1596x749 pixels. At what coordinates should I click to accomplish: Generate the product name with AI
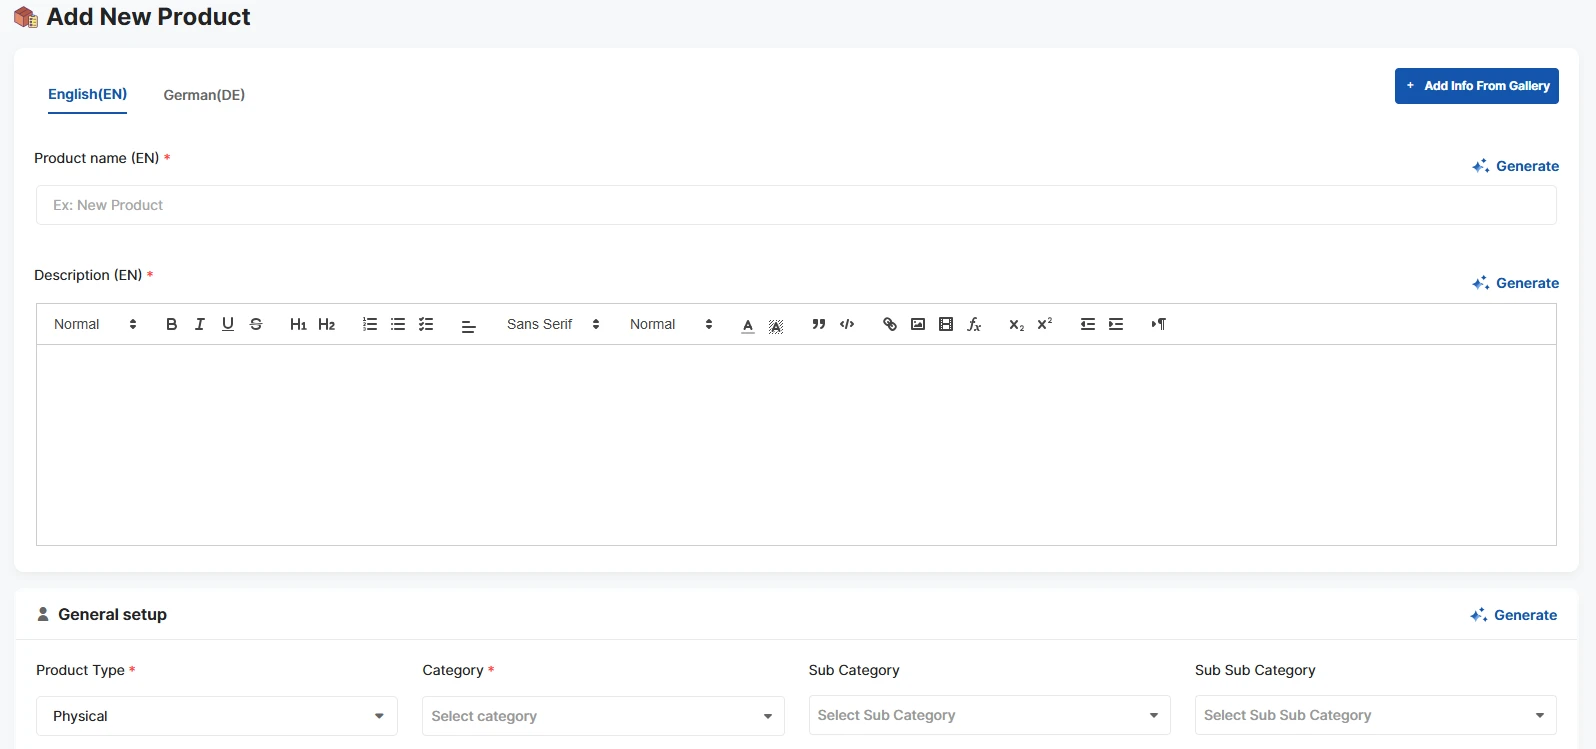pos(1515,166)
